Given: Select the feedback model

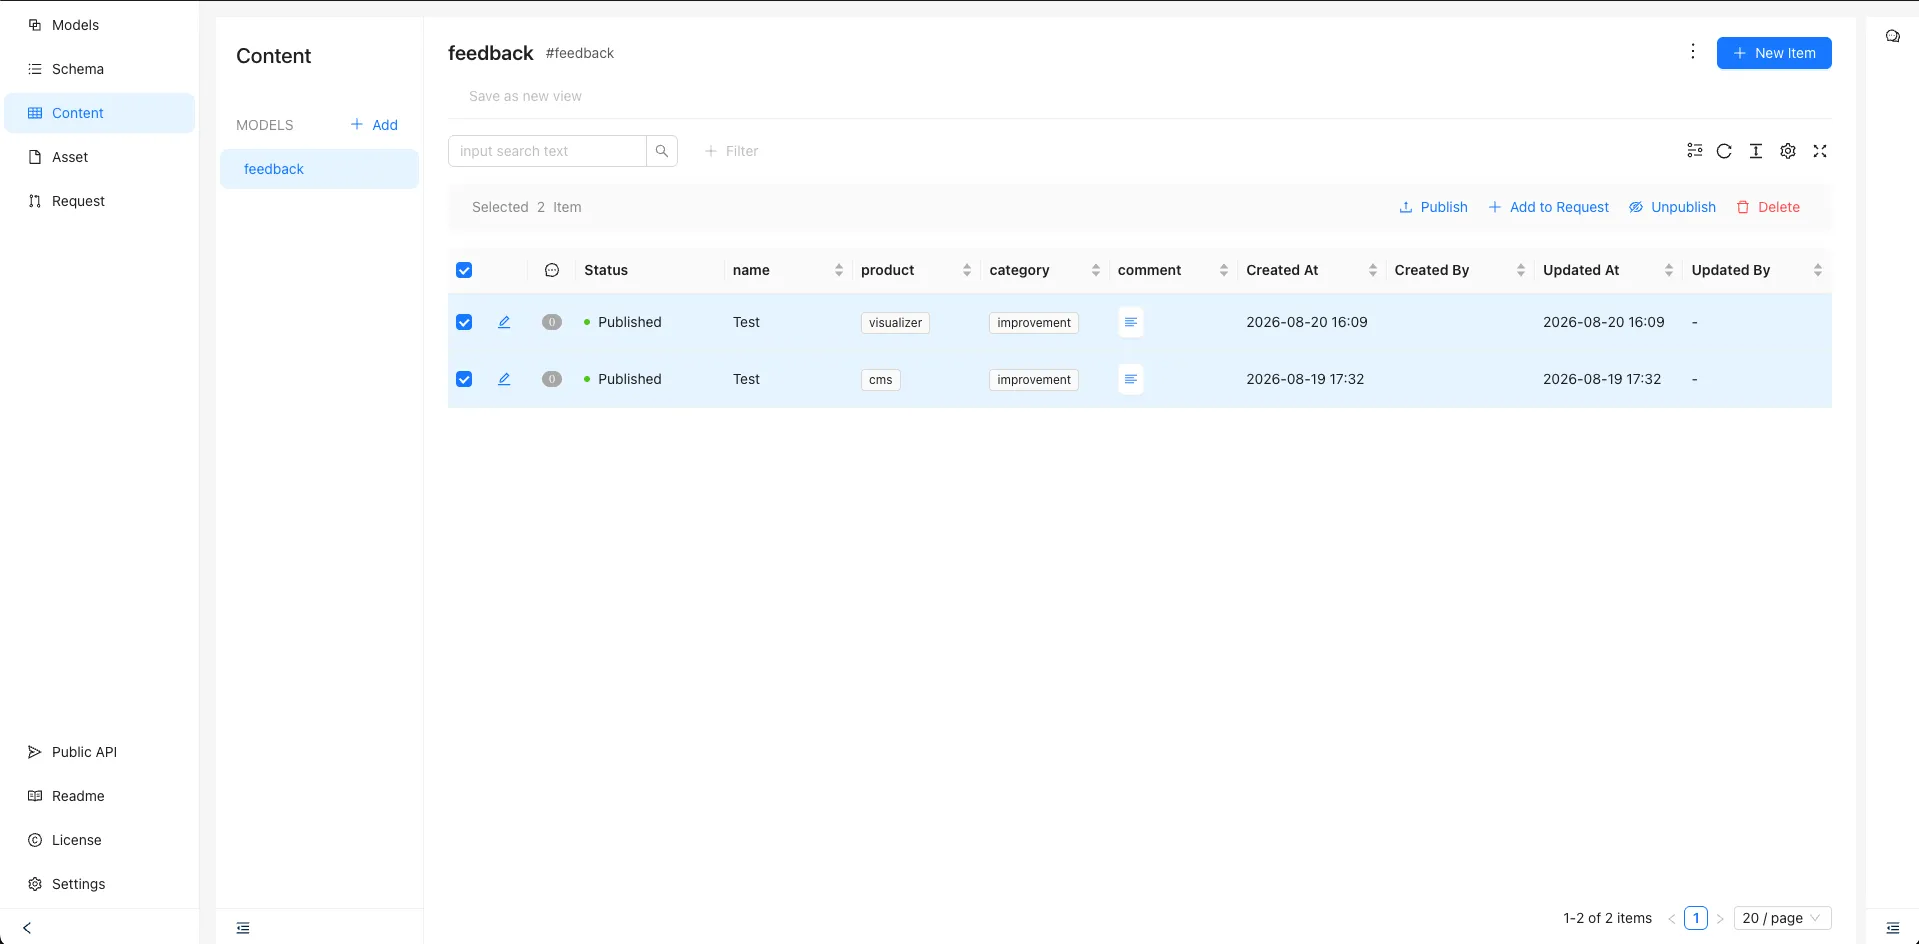Looking at the screenshot, I should (319, 169).
